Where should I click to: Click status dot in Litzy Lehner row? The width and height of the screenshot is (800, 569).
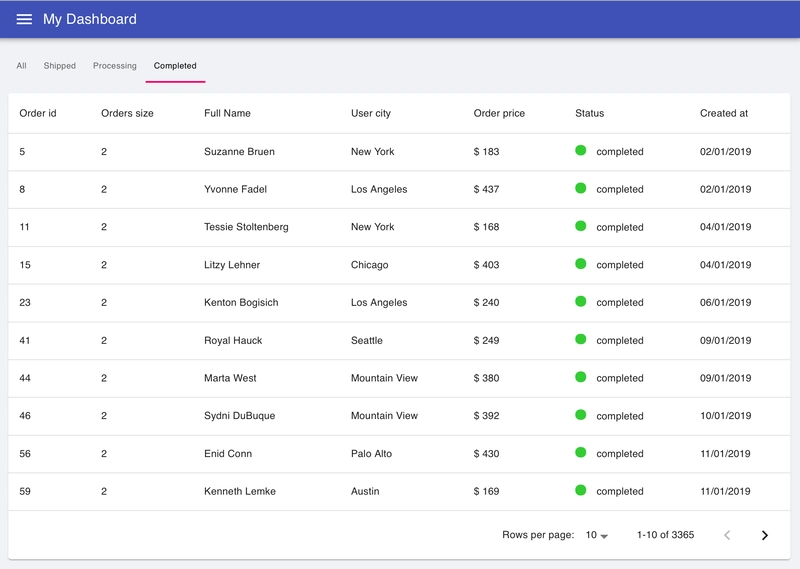[x=581, y=264]
